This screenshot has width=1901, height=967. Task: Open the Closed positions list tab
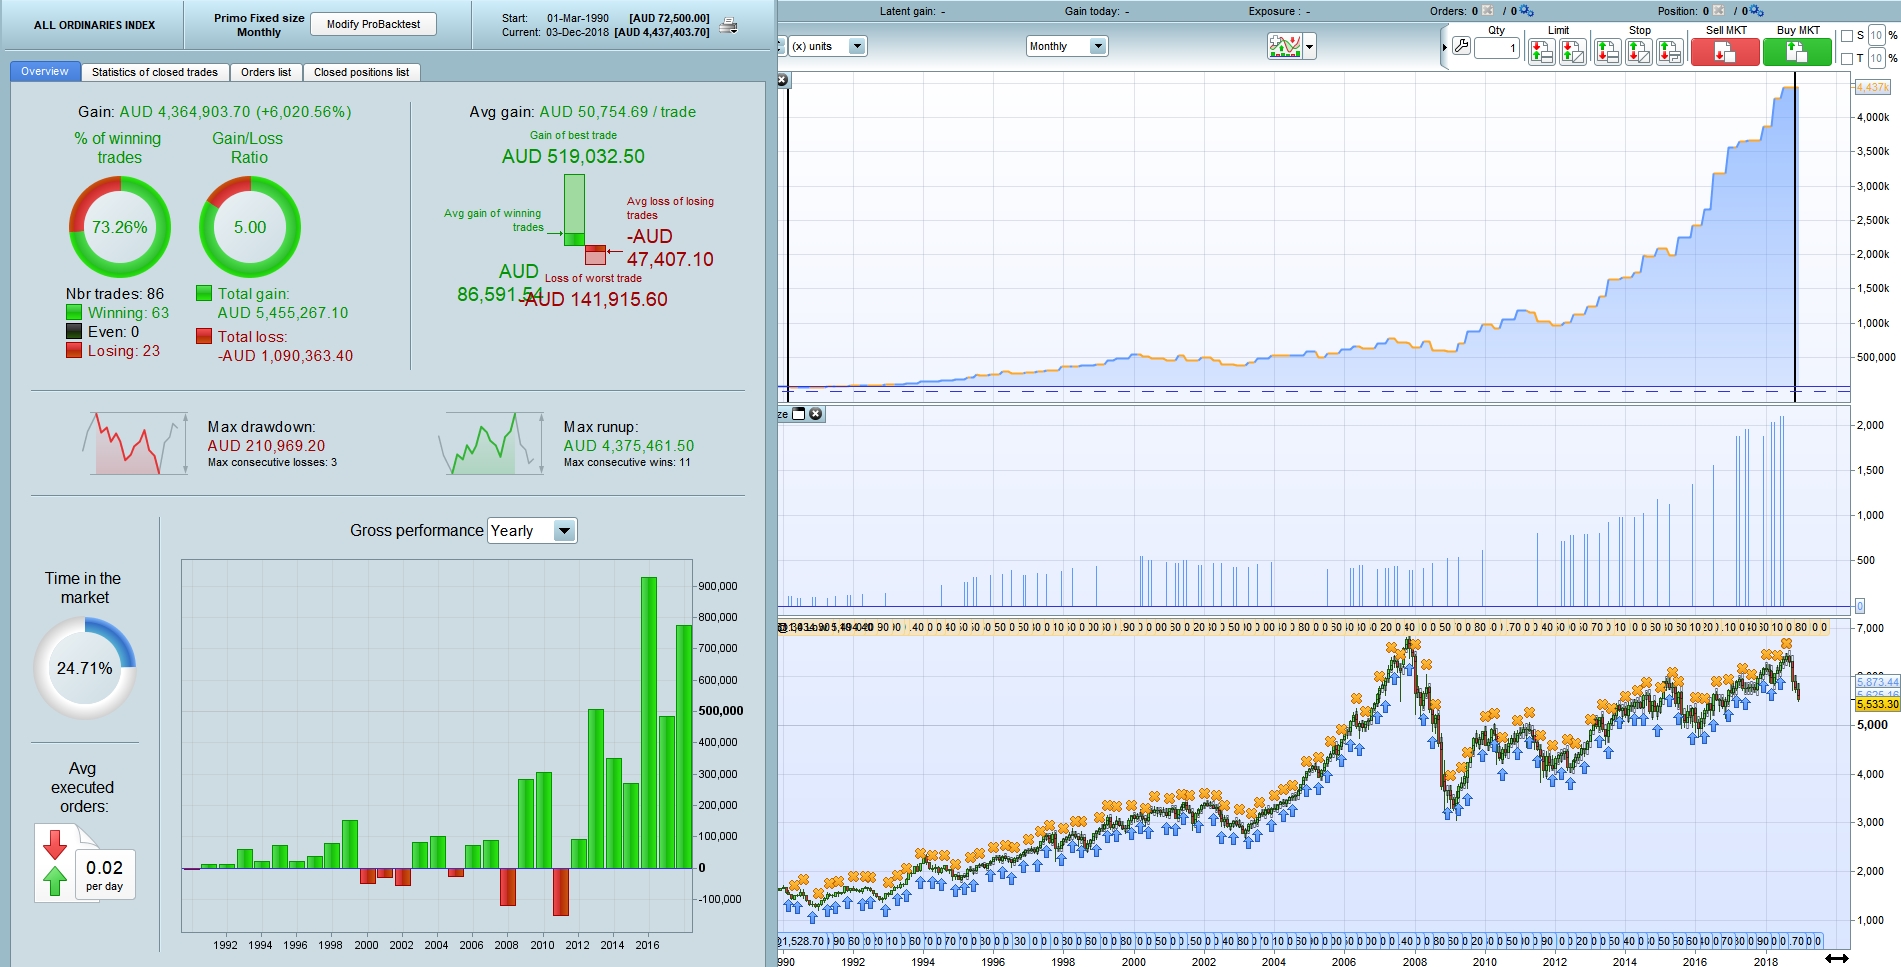point(361,72)
